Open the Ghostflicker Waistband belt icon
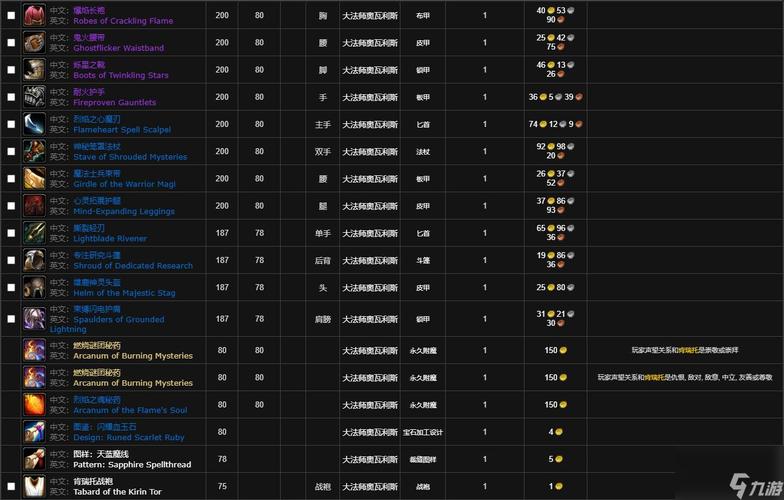Viewport: 784px width, 500px height. click(x=34, y=42)
